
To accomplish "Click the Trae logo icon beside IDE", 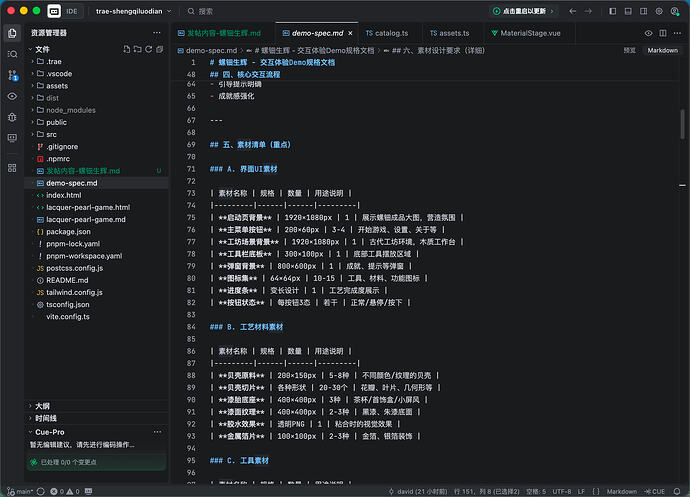I will (54, 11).
